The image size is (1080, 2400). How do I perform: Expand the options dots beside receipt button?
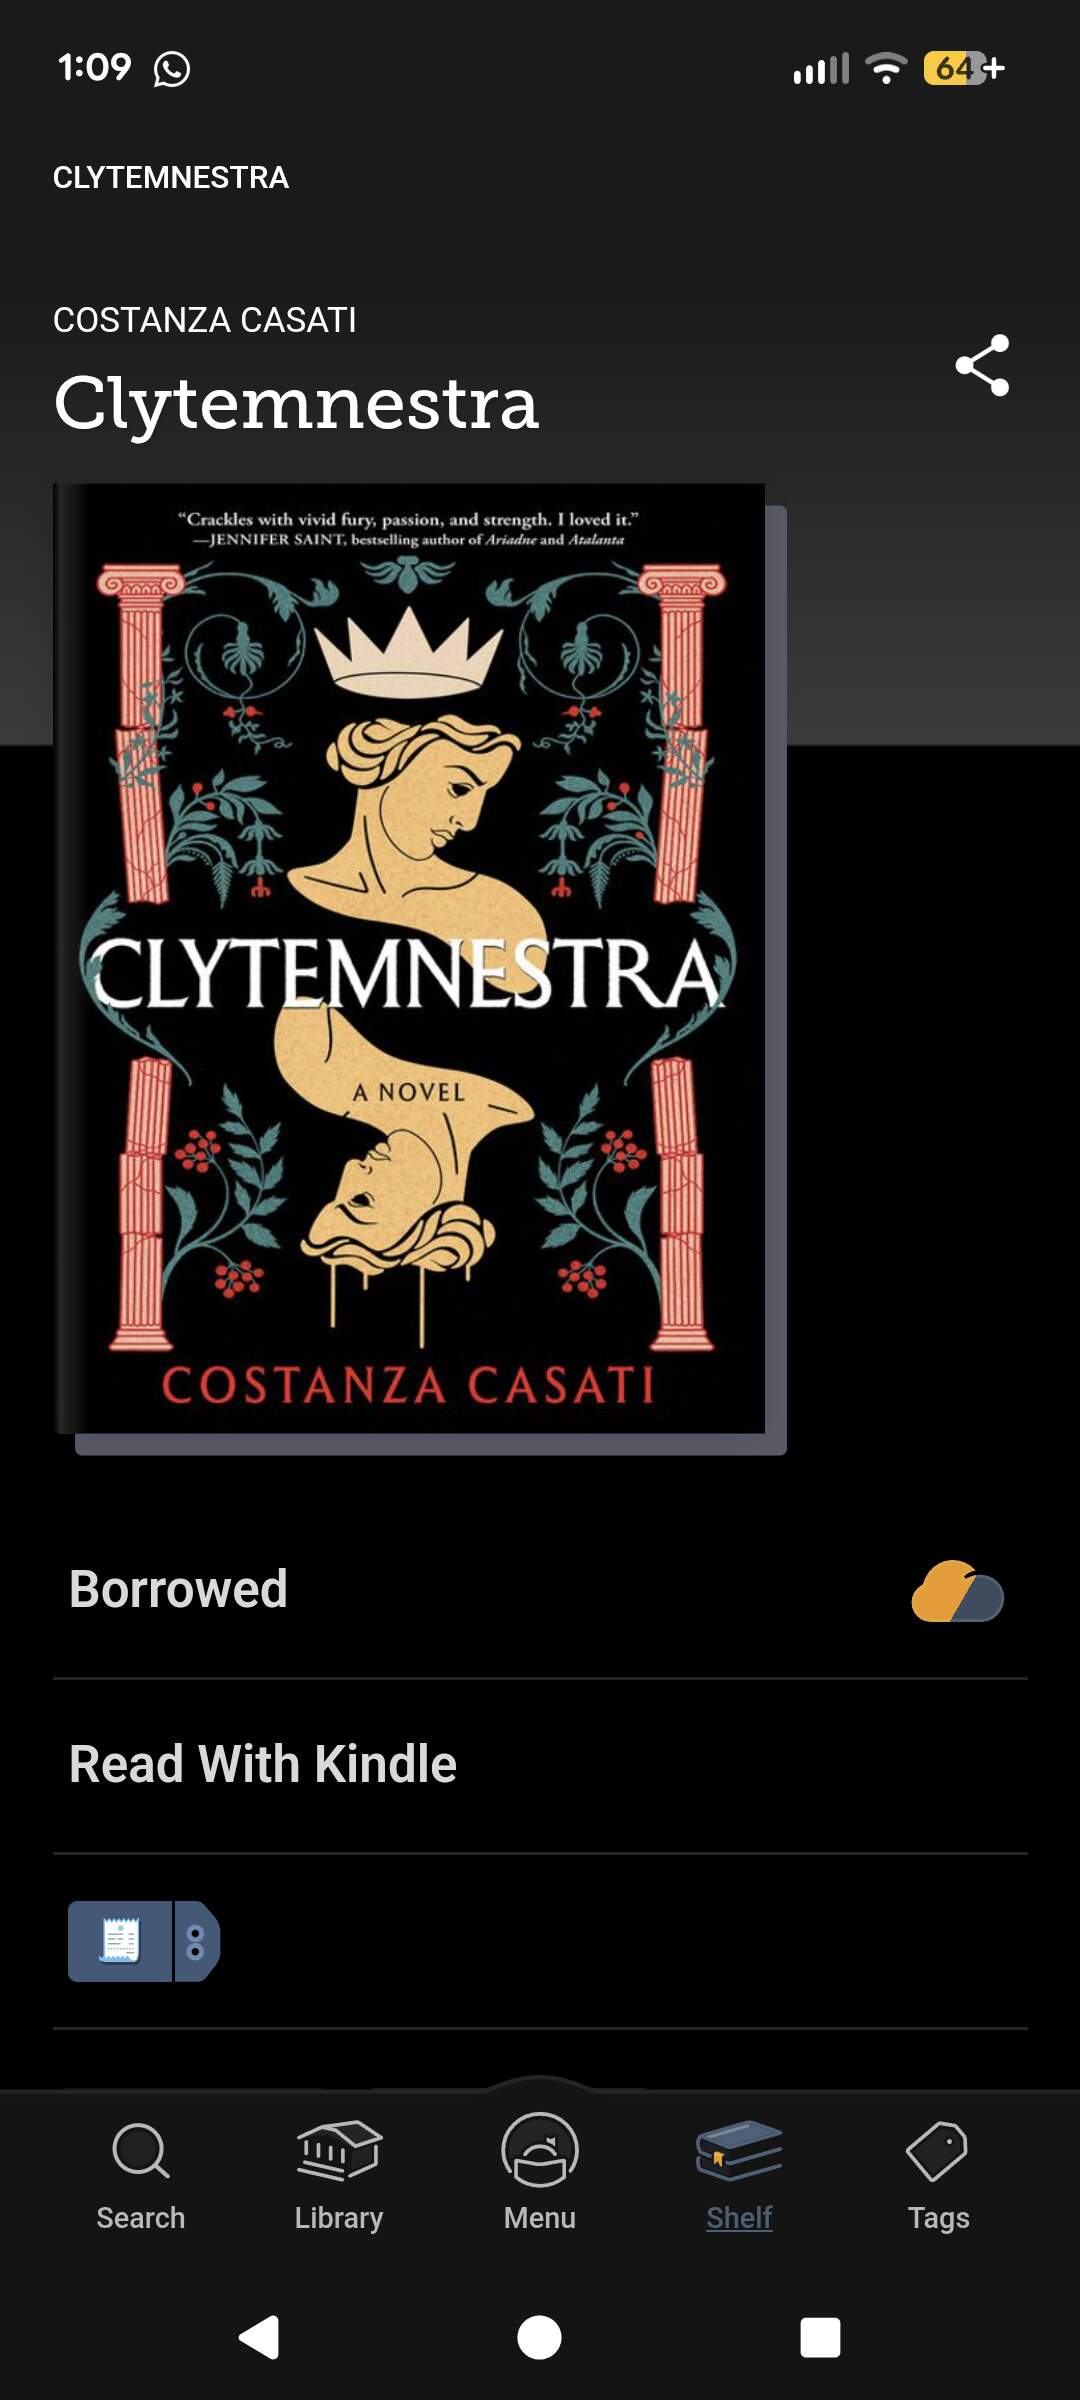click(197, 1941)
